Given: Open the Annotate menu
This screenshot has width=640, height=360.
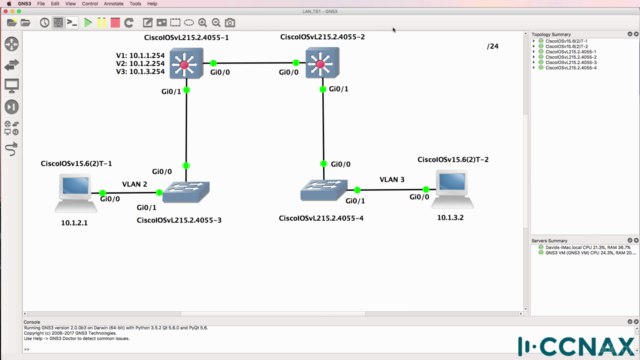Looking at the screenshot, I should (113, 4).
